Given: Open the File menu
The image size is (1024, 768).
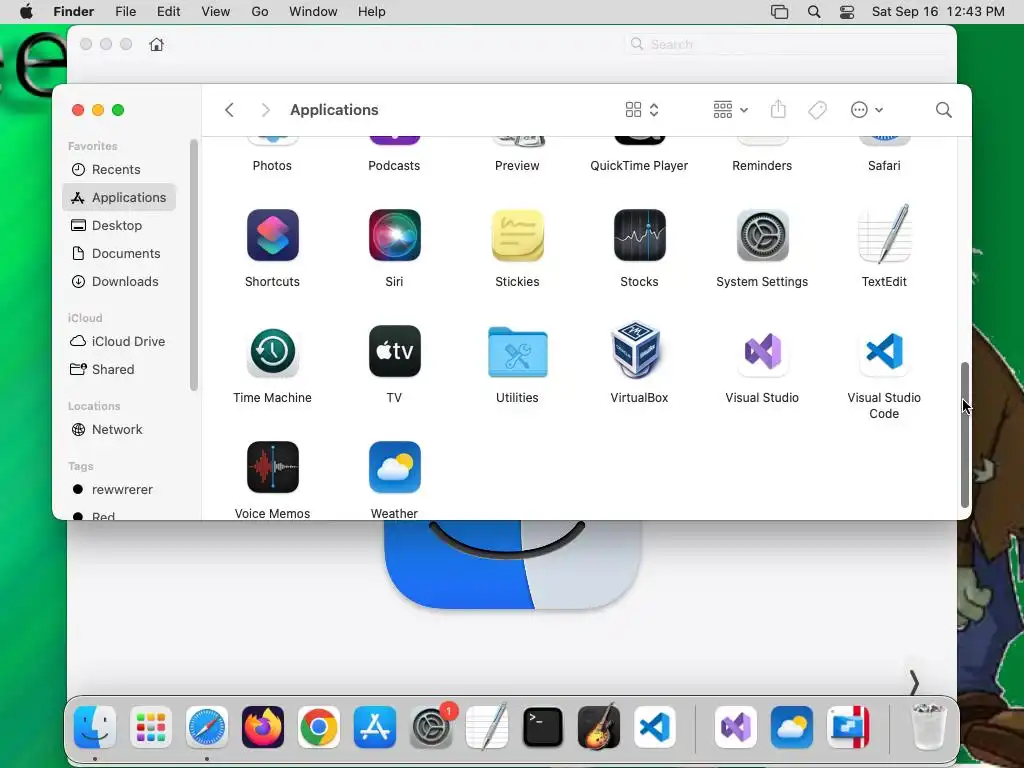Looking at the screenshot, I should tap(125, 12).
